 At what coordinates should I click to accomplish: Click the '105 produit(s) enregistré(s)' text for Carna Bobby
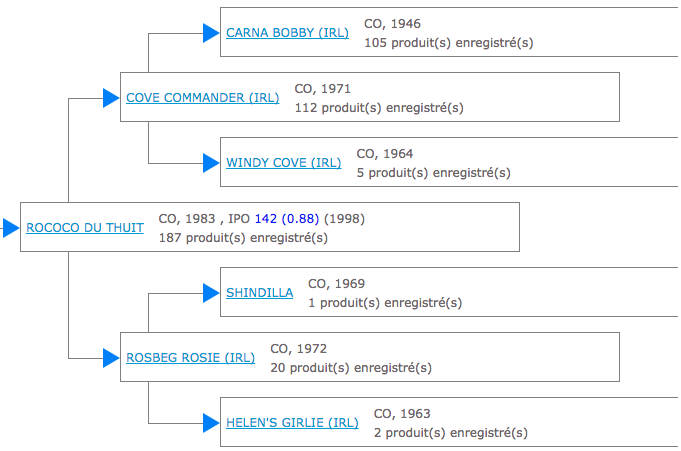pos(449,43)
